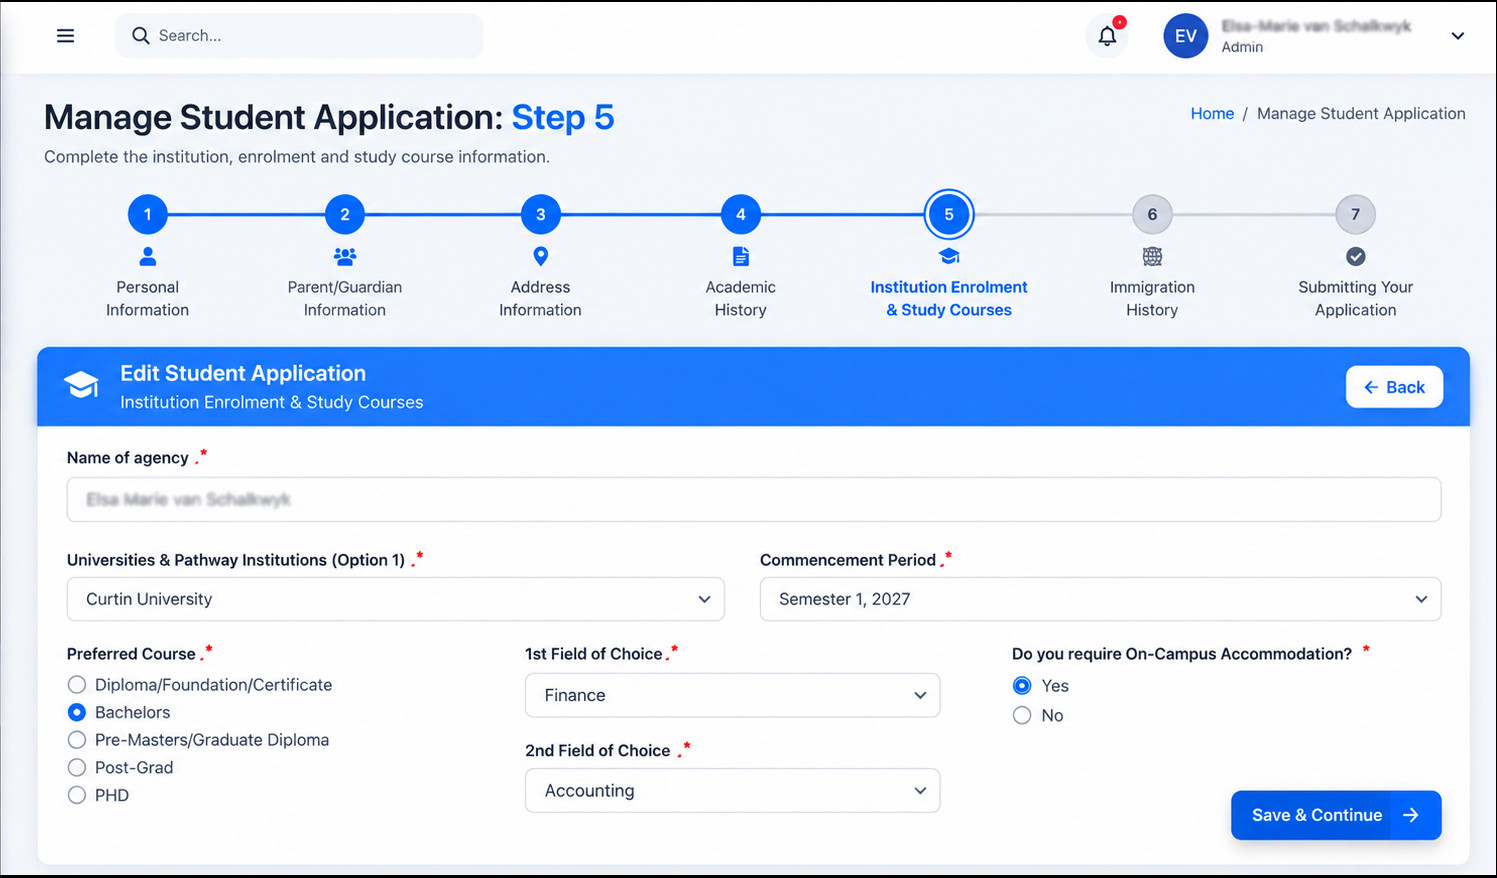The image size is (1497, 878).
Task: Select current step 5 circle
Action: 949,214
